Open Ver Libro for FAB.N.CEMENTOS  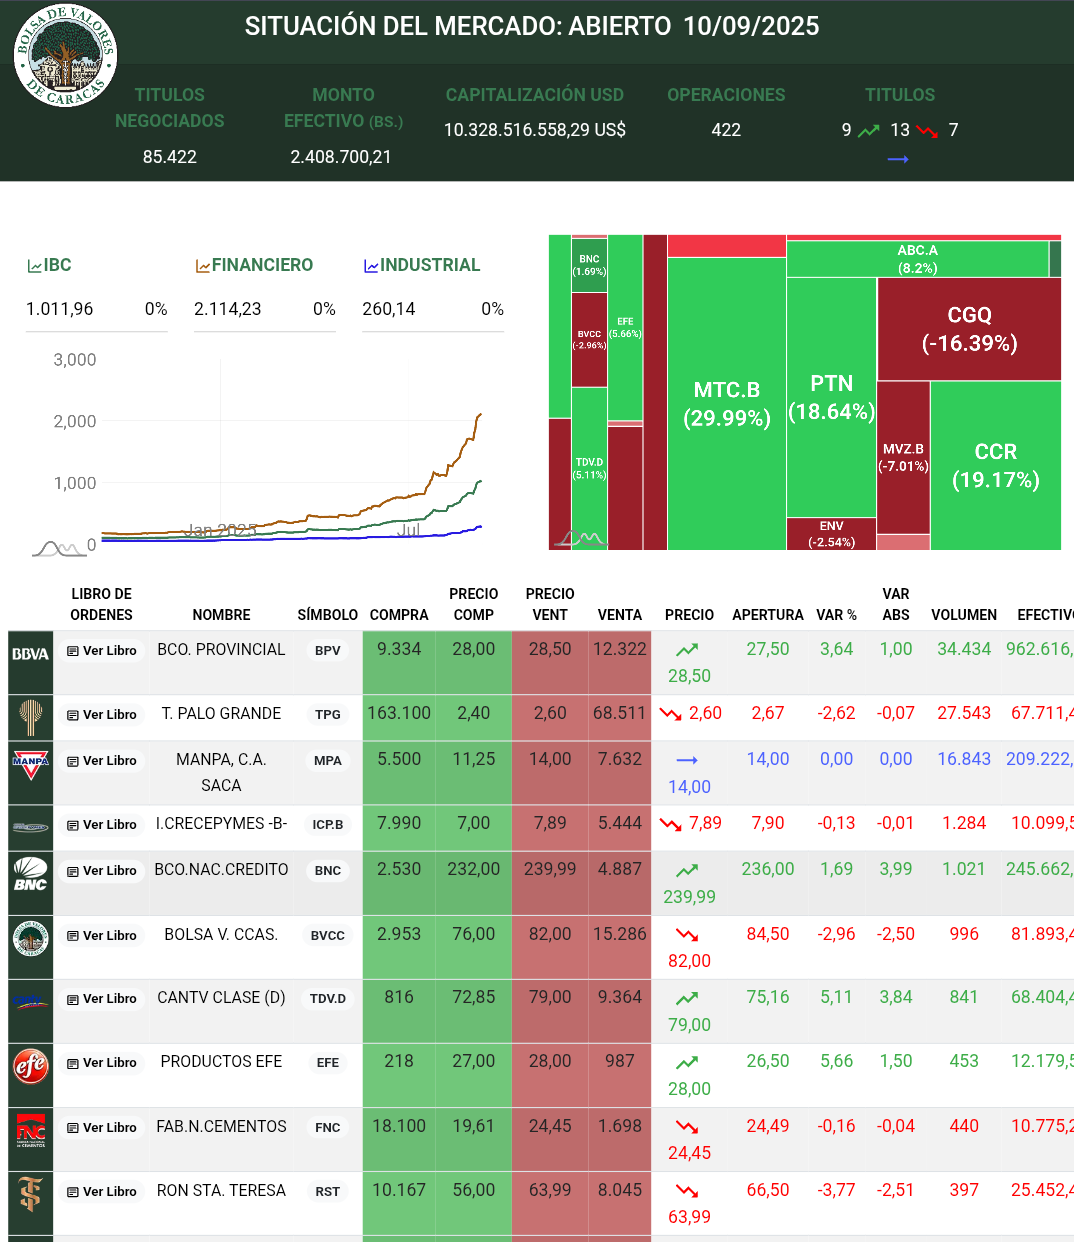pyautogui.click(x=102, y=1128)
